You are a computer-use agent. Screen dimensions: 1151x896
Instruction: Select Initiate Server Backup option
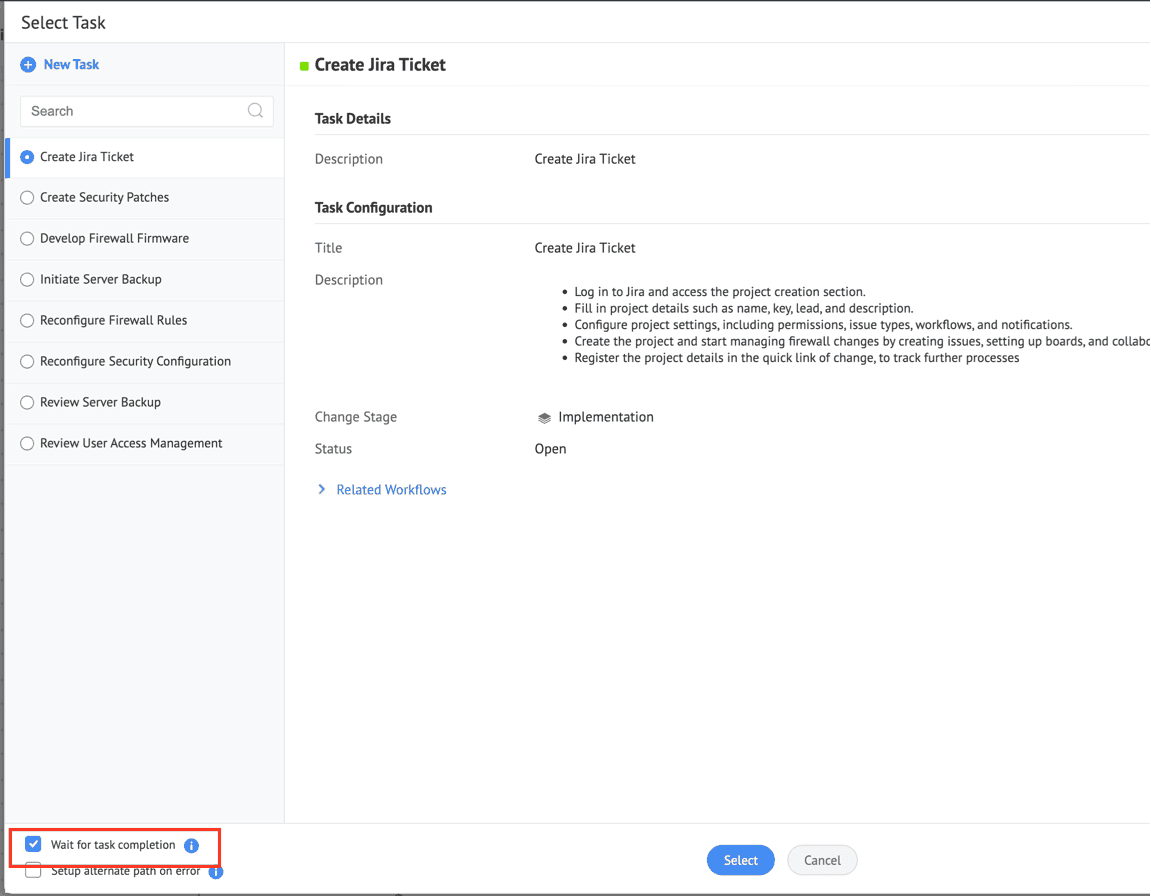coord(27,280)
